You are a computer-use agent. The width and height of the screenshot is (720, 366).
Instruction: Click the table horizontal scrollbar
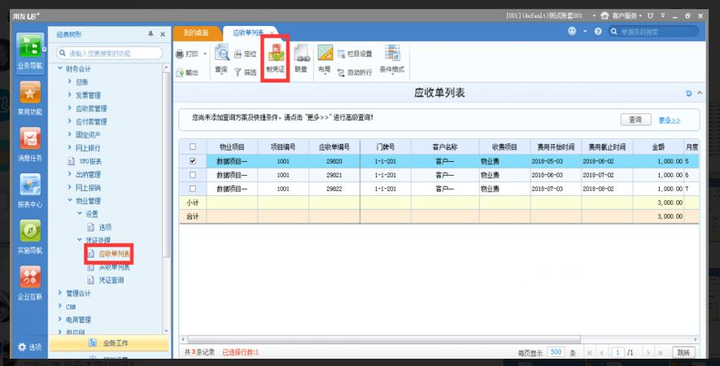tap(384, 339)
